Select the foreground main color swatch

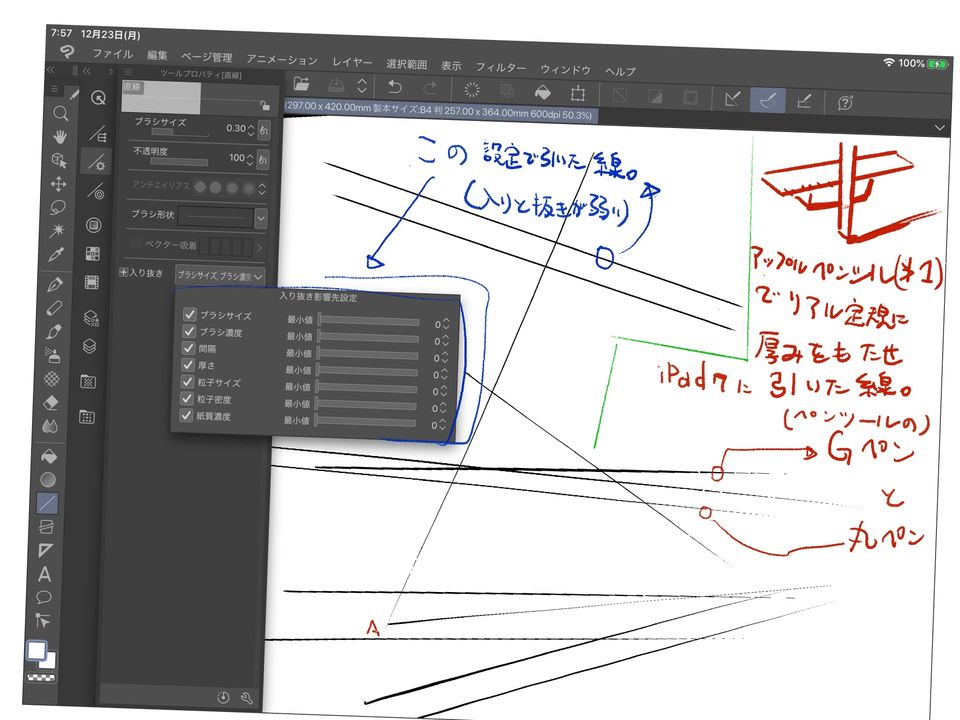pyautogui.click(x=36, y=651)
